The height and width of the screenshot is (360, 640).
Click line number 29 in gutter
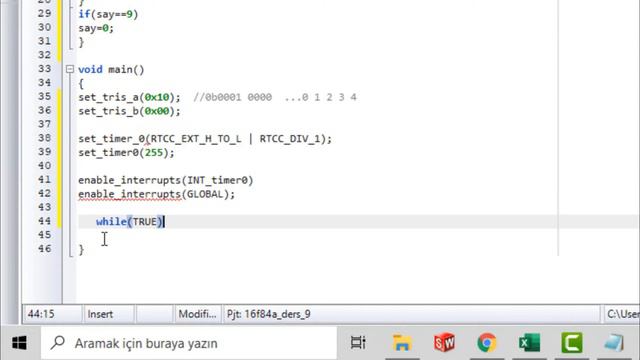click(44, 13)
